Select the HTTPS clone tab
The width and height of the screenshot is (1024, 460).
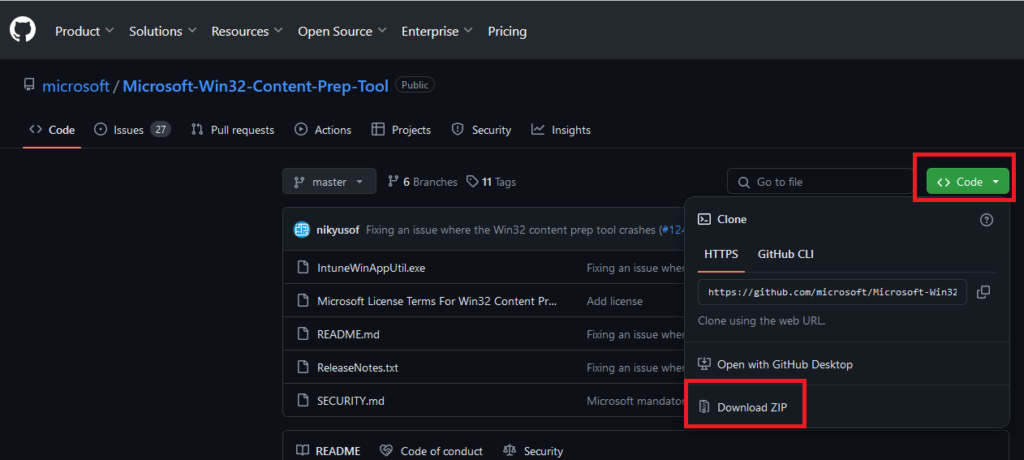click(721, 254)
